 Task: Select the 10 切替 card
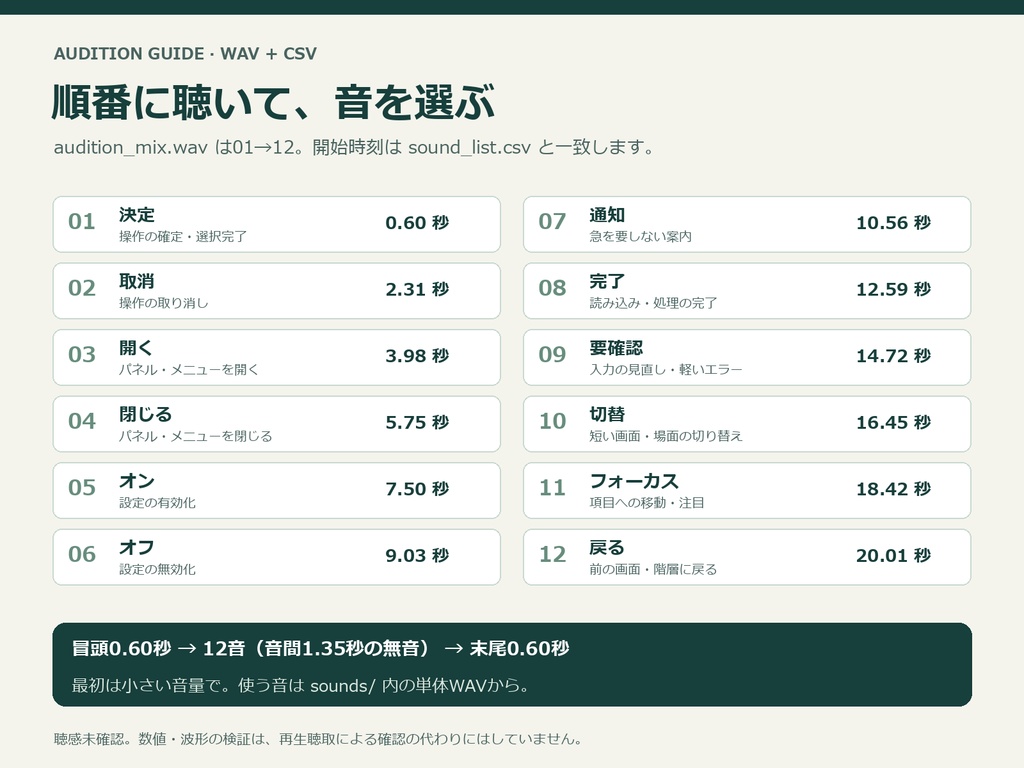(x=747, y=424)
